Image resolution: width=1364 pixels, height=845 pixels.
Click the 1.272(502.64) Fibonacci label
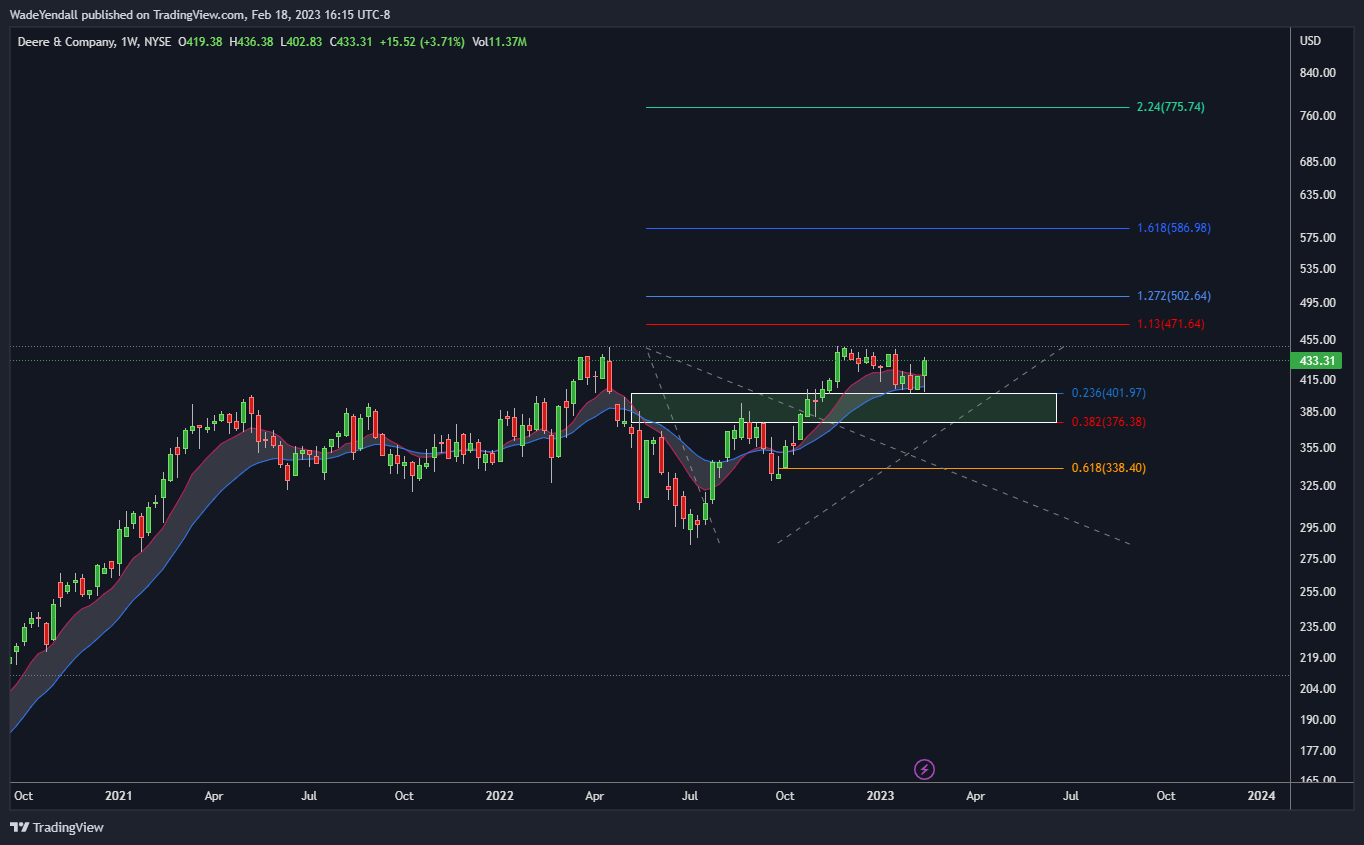coord(1173,296)
